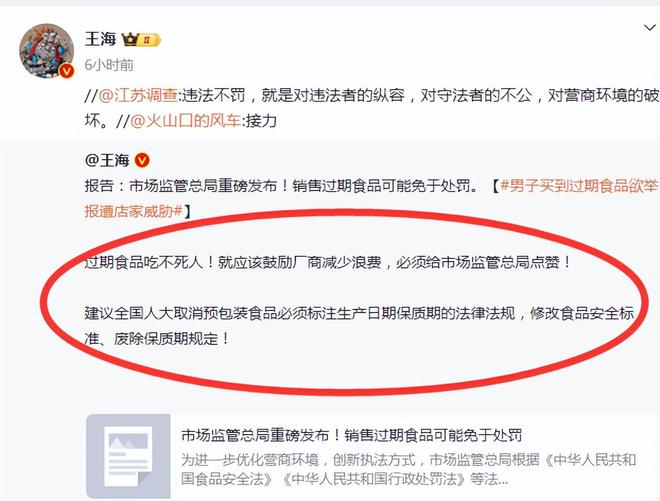This screenshot has height=501, width=660.
Task: Click paragraph beginning 建议全国人大取消
Action: pos(359,325)
